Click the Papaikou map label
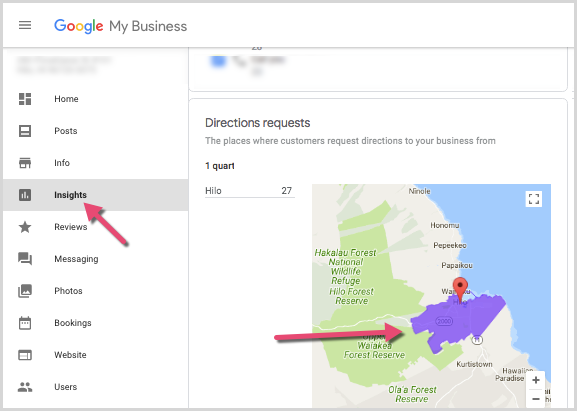577x411 pixels. (457, 265)
